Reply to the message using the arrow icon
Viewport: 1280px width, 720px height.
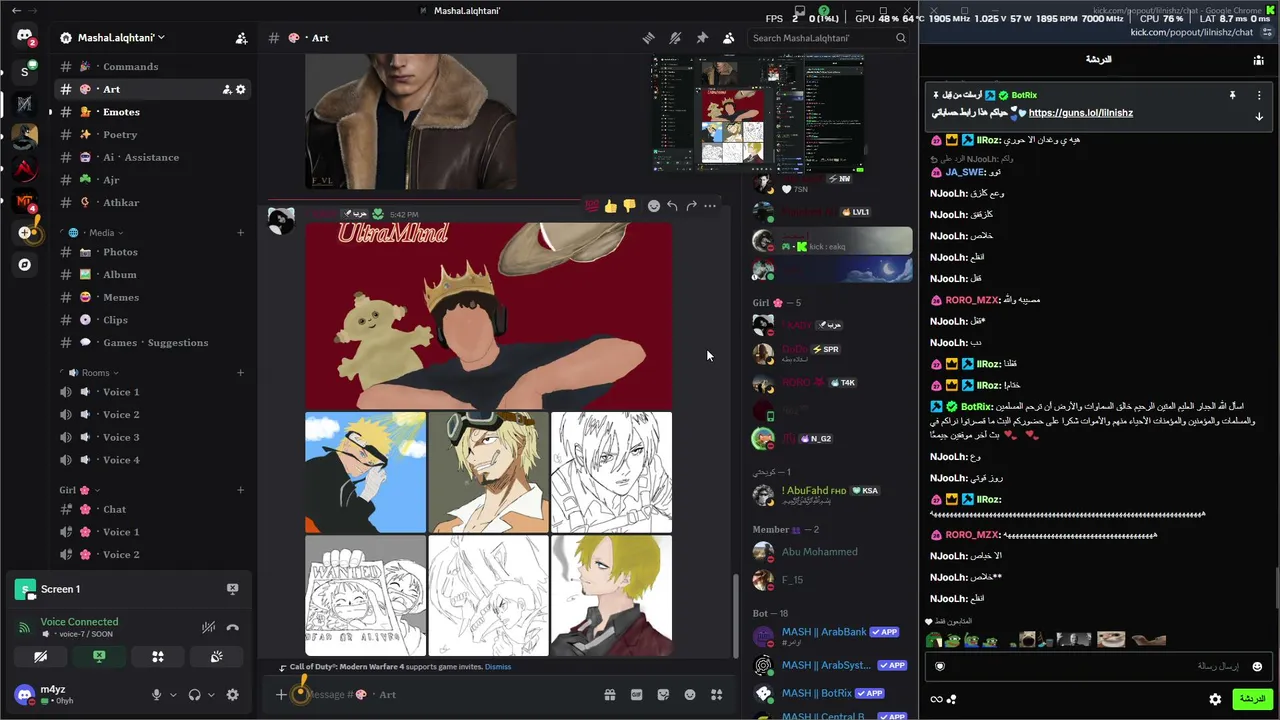[x=672, y=206]
